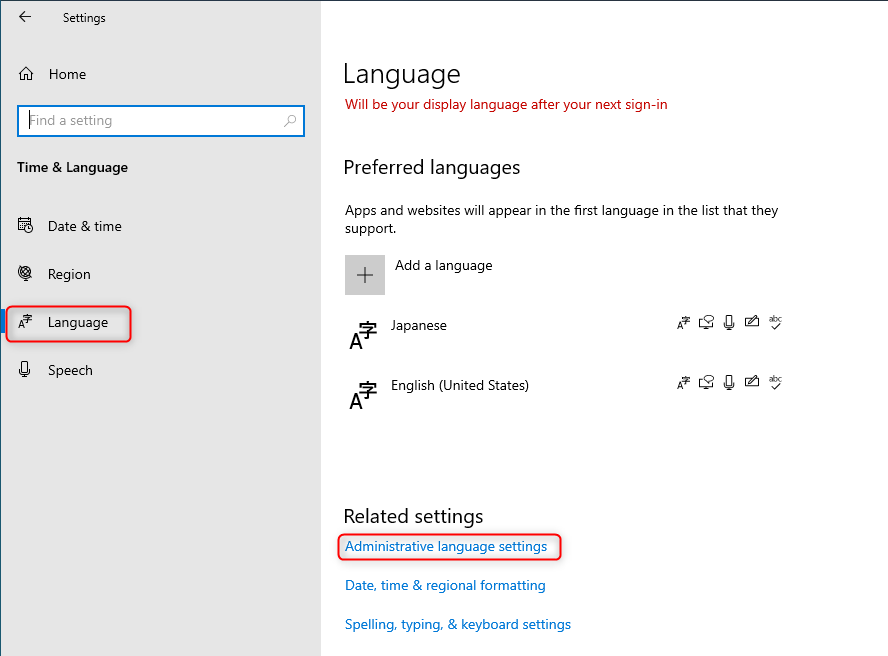Open Spelling, typing, & keyboard settings link
The height and width of the screenshot is (656, 888).
[458, 624]
